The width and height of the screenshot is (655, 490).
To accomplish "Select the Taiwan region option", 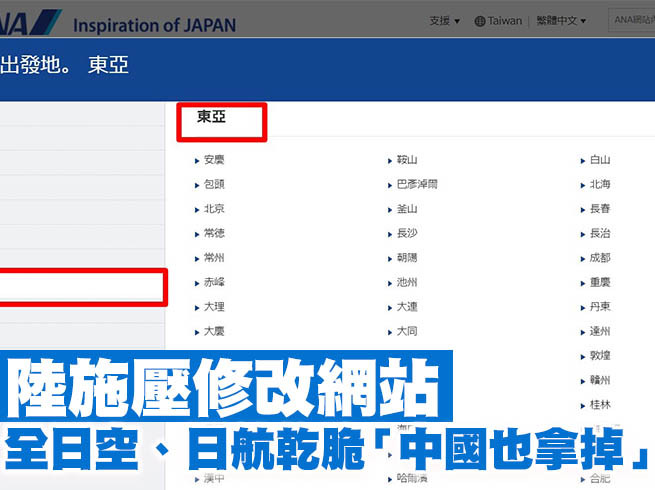I will [504, 21].
